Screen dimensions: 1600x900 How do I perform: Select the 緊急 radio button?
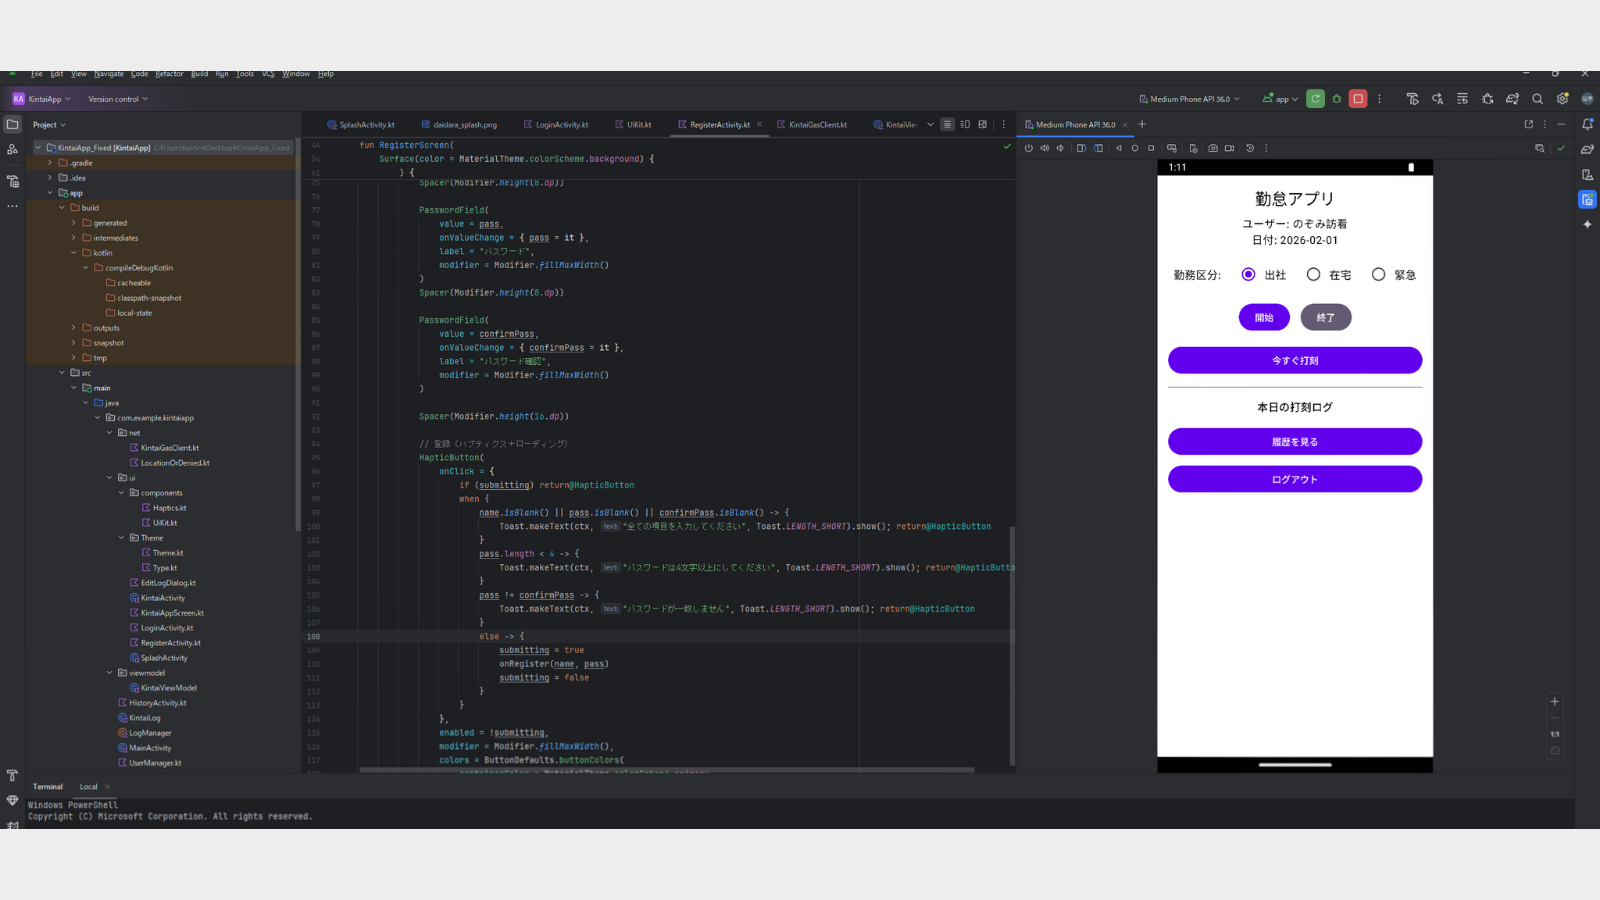[1378, 275]
